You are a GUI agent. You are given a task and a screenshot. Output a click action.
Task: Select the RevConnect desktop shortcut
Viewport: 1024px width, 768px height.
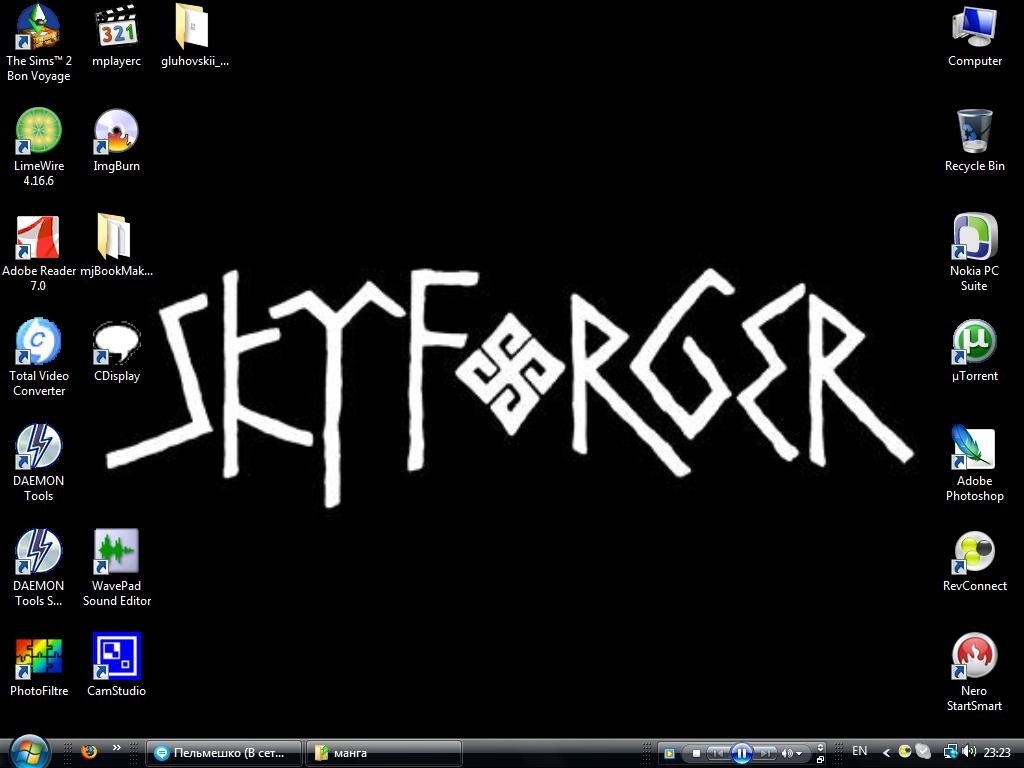coord(974,562)
